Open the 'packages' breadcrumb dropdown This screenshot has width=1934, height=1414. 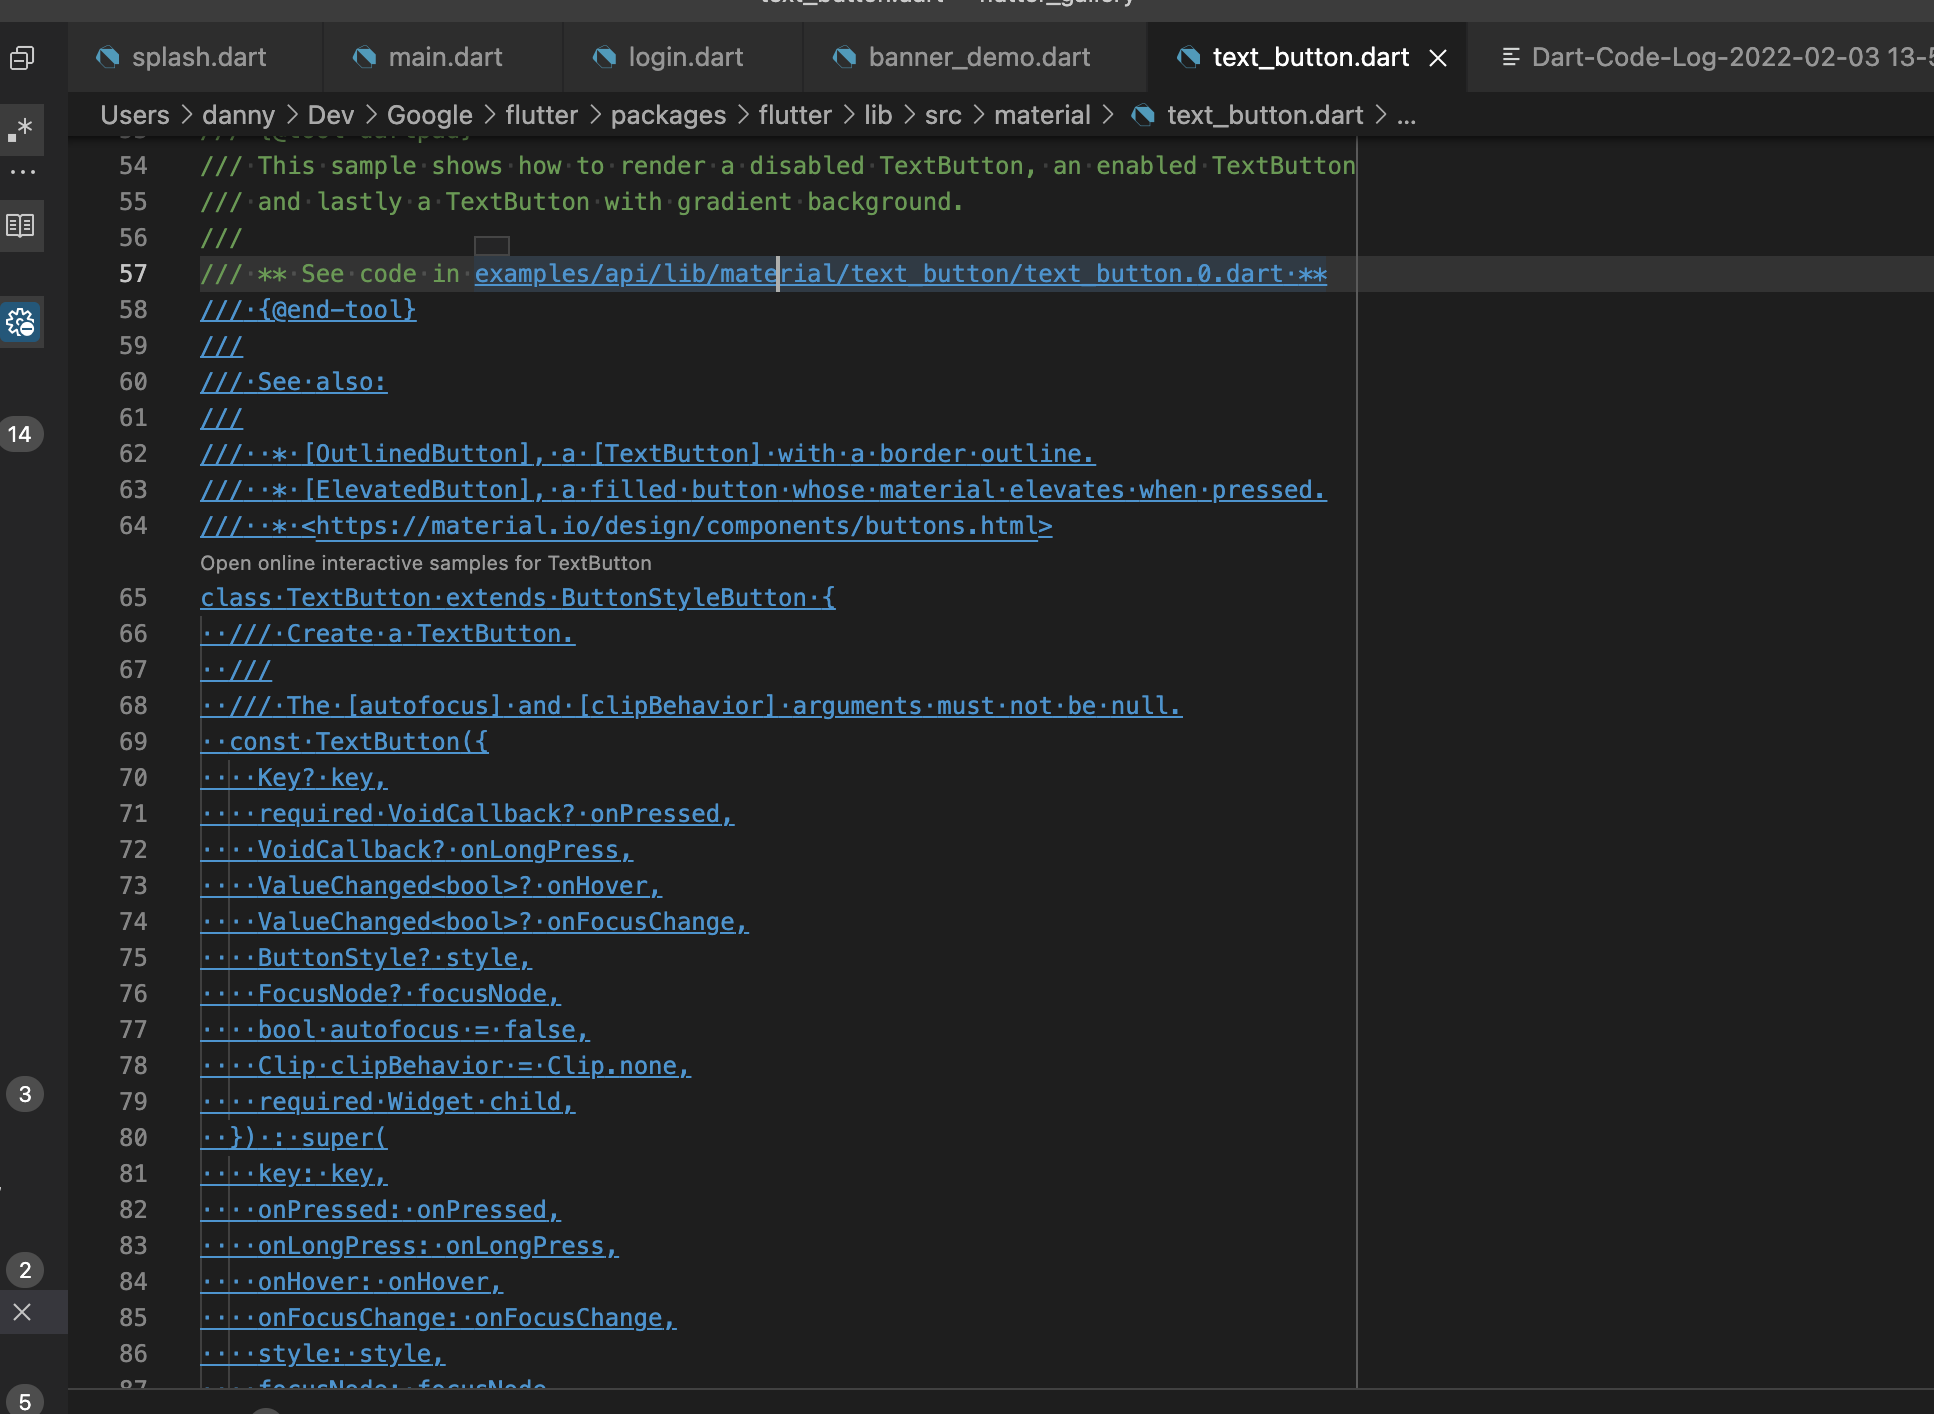point(668,115)
